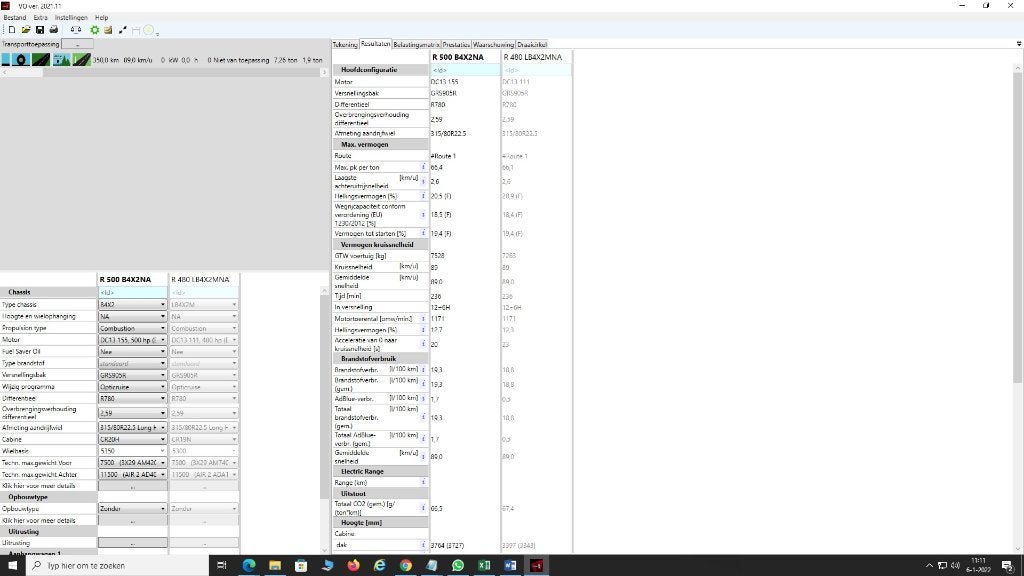Click Id field under R 500 in results
1024x576 pixels.
click(464, 70)
